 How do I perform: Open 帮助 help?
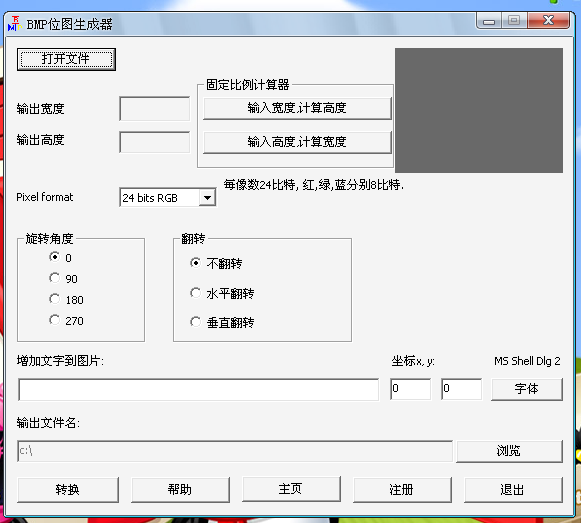tap(180, 490)
